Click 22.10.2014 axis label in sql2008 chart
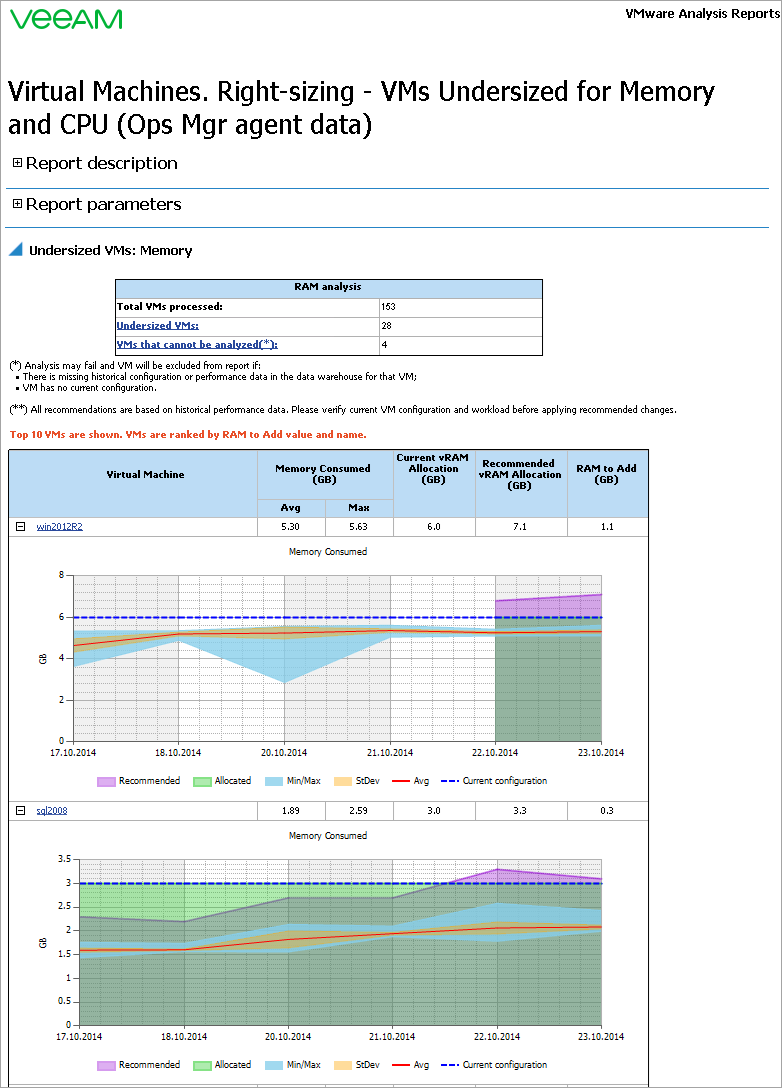The height and width of the screenshot is (1088, 782). [497, 1037]
